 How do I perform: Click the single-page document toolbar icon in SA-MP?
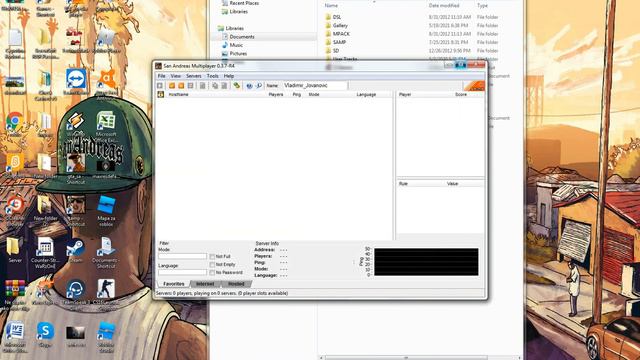pyautogui.click(x=202, y=86)
